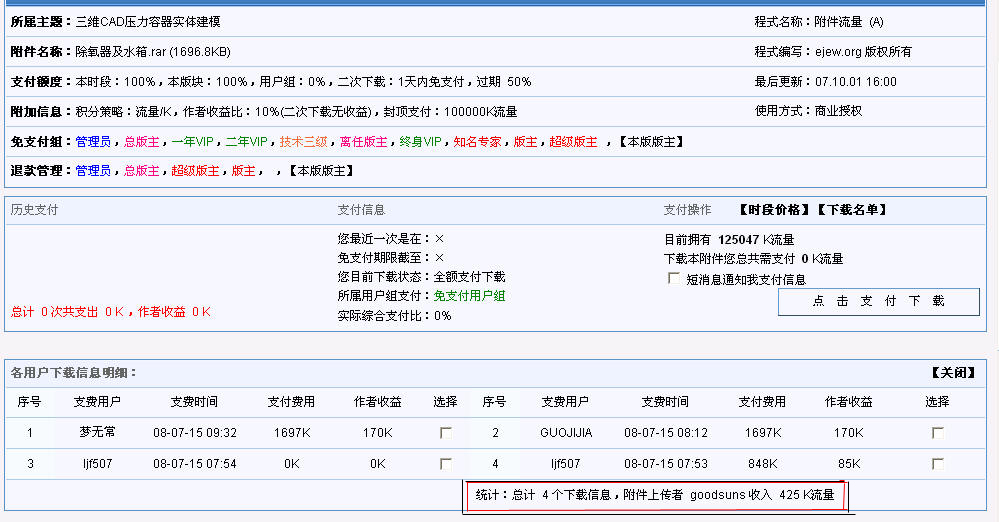Image resolution: width=999 pixels, height=522 pixels.
Task: Click the 二年VIP group link
Action: tap(247, 141)
